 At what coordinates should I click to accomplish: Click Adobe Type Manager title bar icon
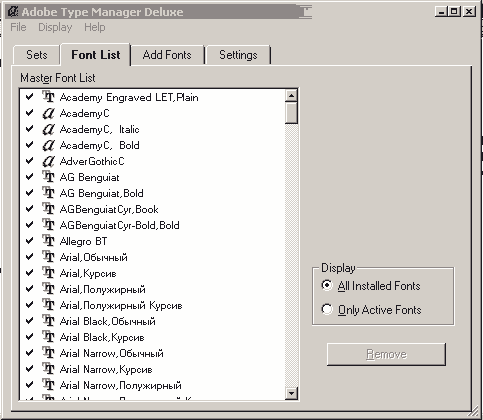click(13, 12)
